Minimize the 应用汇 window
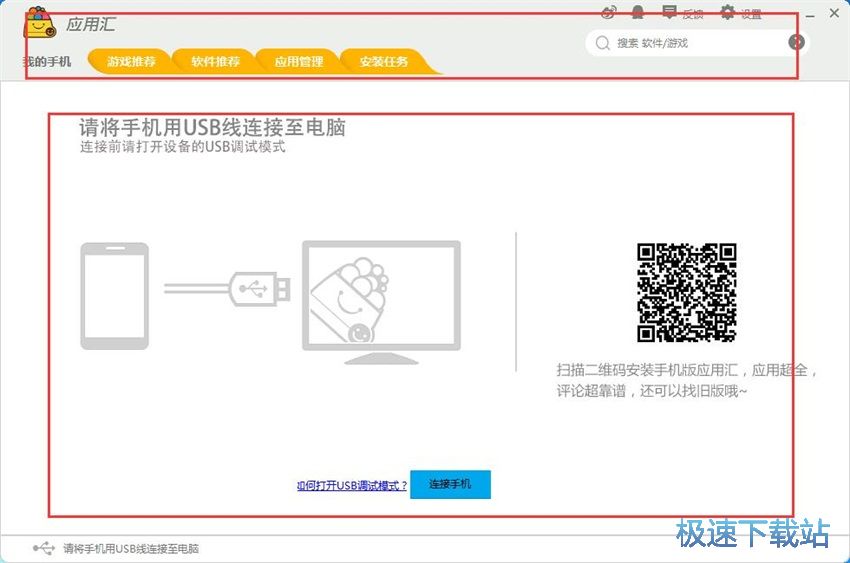Image resolution: width=850 pixels, height=563 pixels. pyautogui.click(x=810, y=15)
